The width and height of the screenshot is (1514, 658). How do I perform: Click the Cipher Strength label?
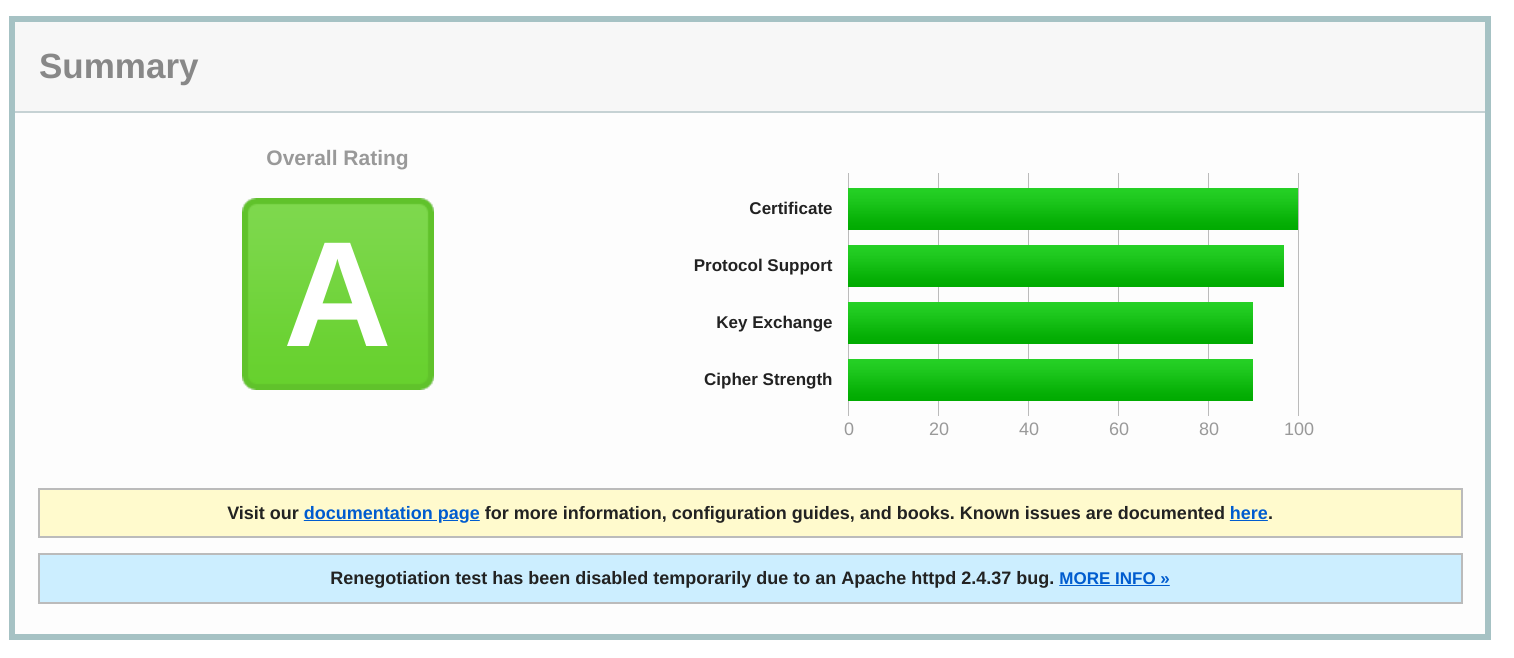(768, 379)
